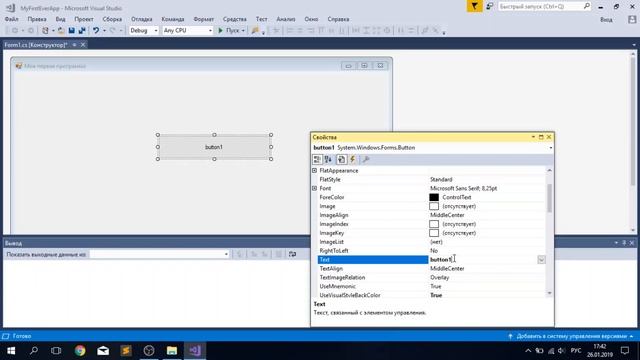Click the Undo arrow icon
Viewport: 640px width, 360px height.
point(96,31)
